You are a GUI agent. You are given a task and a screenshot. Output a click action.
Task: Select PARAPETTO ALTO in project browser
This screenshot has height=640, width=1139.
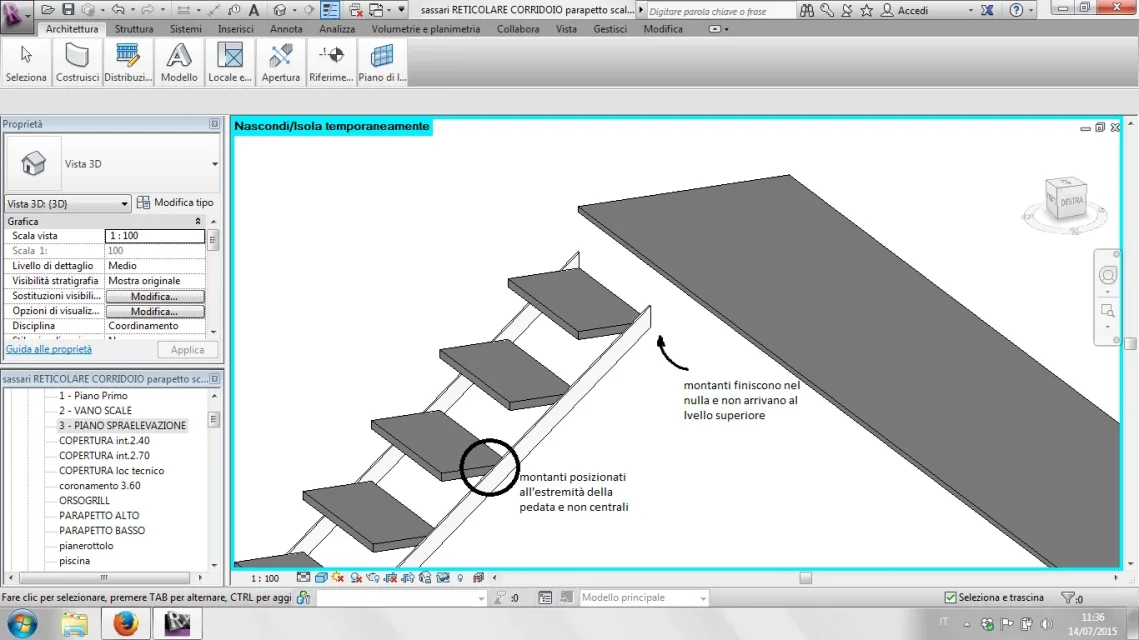[x=99, y=515]
